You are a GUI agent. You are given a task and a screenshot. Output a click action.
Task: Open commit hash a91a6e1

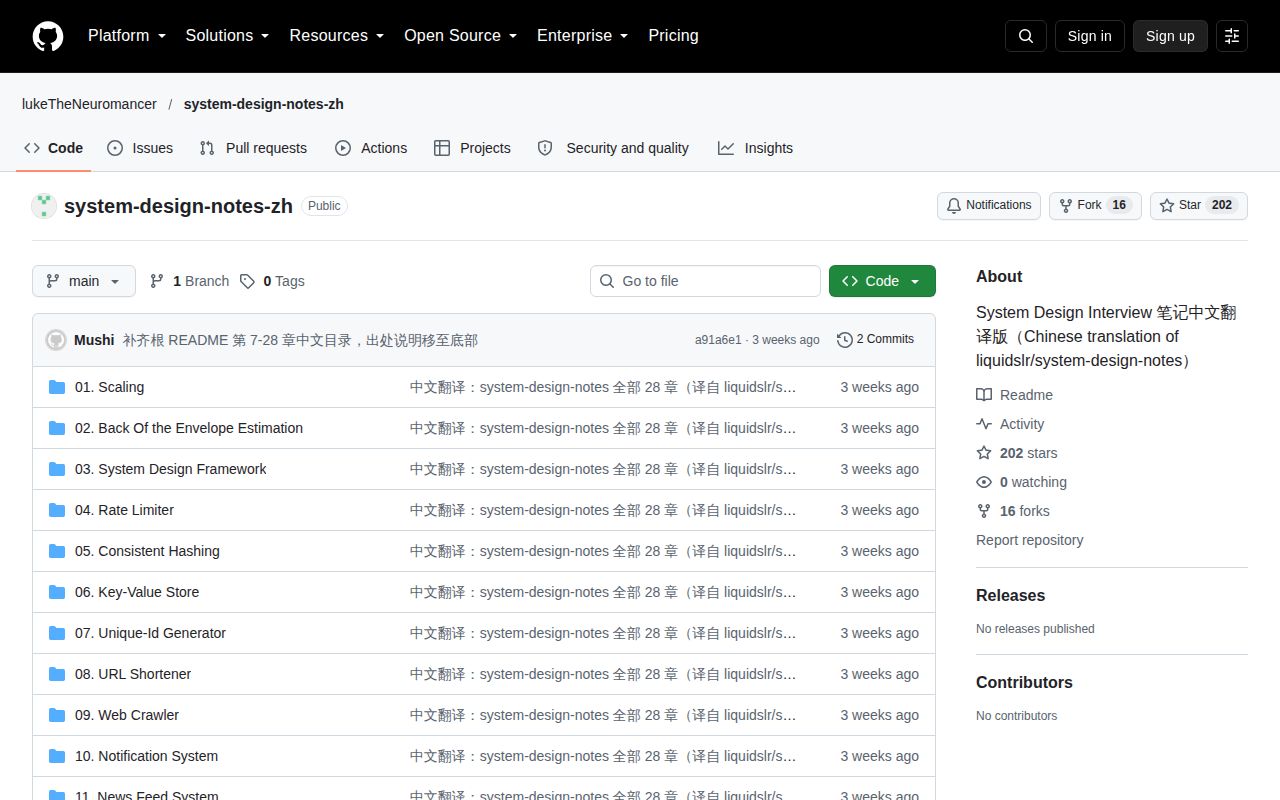pyautogui.click(x=718, y=340)
